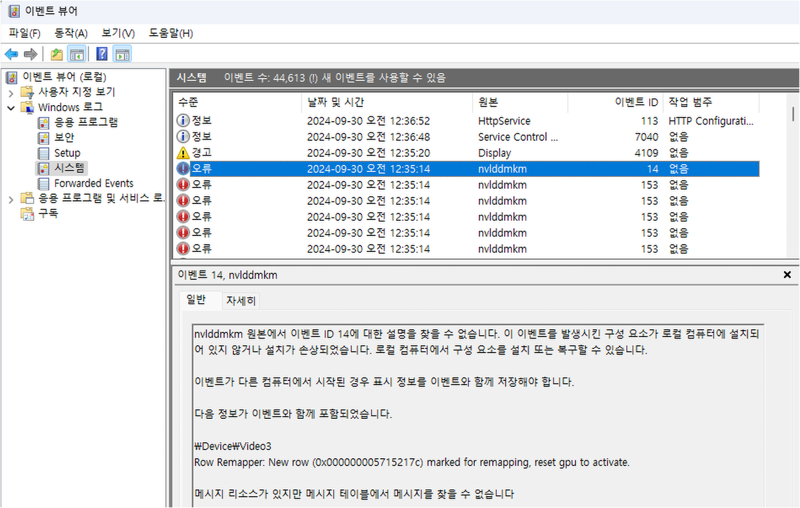Click the 이벤트 14, nvlddmkm pane title
This screenshot has height=508, width=800.
coord(228,275)
